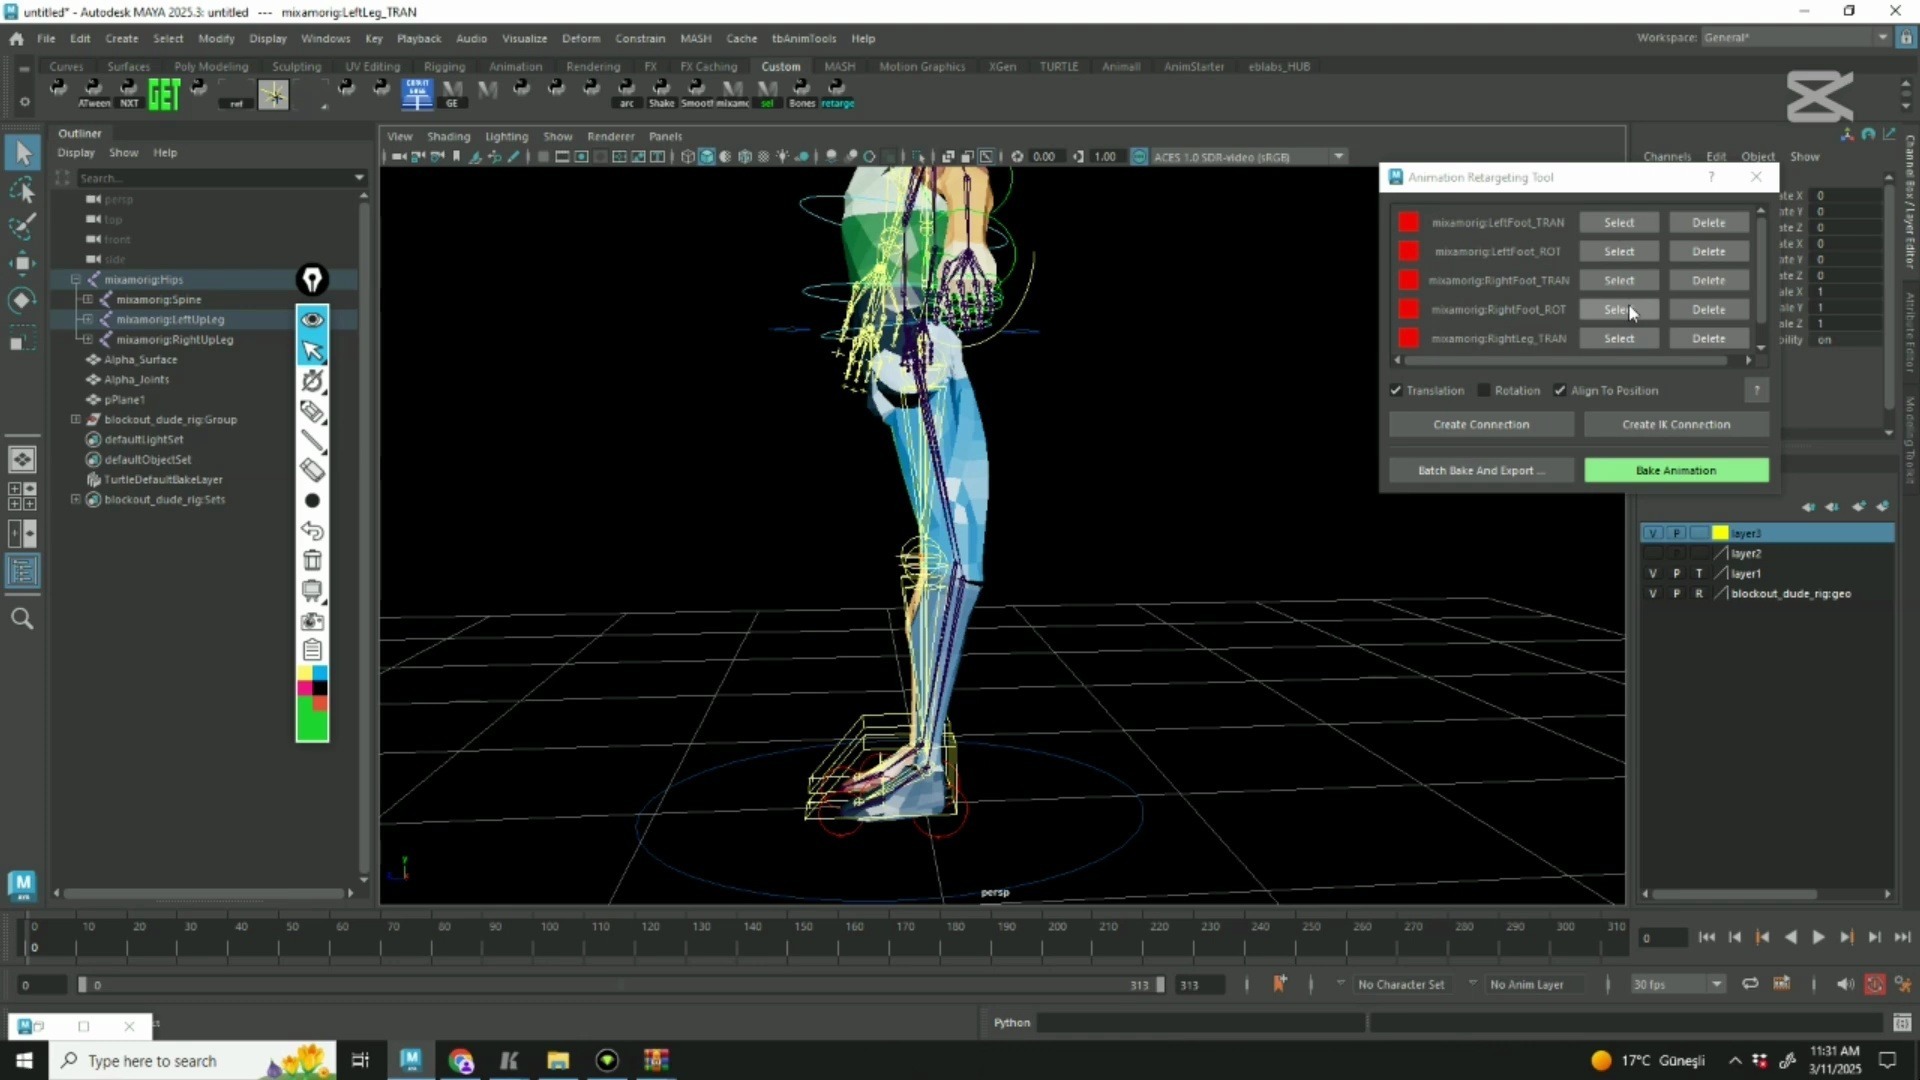Screen dimensions: 1920x1080
Task: Open the tbAnimTools menu
Action: pyautogui.click(x=804, y=39)
